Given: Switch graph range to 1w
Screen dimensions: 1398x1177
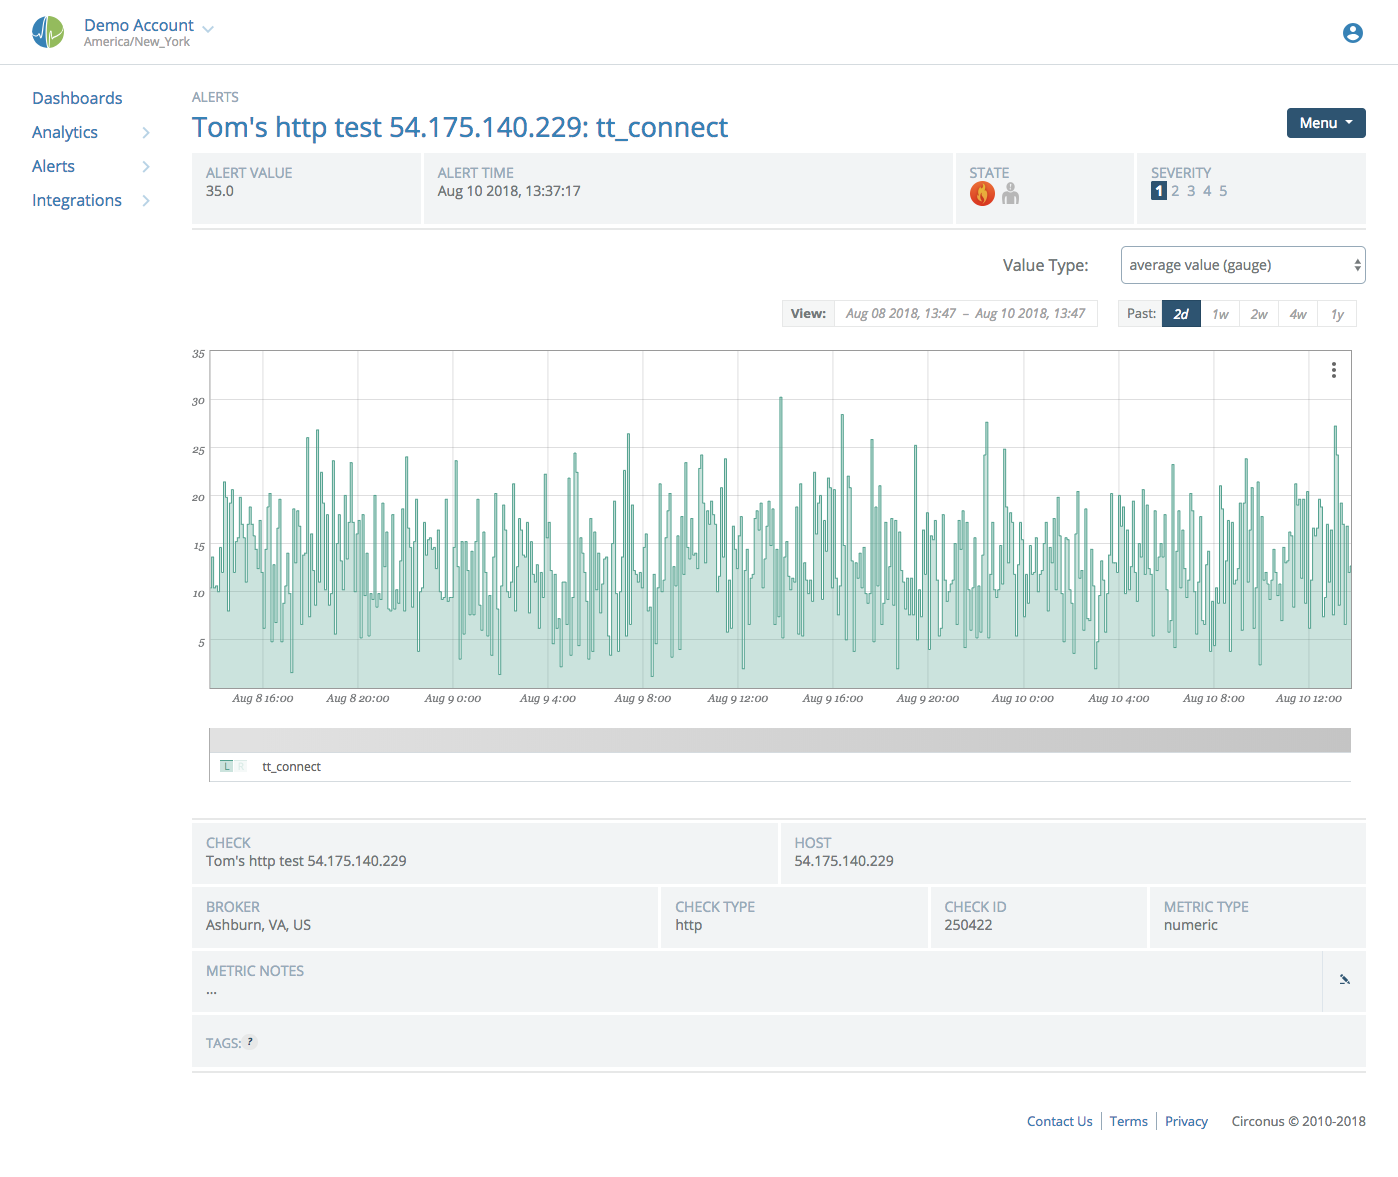Looking at the screenshot, I should click(x=1220, y=314).
